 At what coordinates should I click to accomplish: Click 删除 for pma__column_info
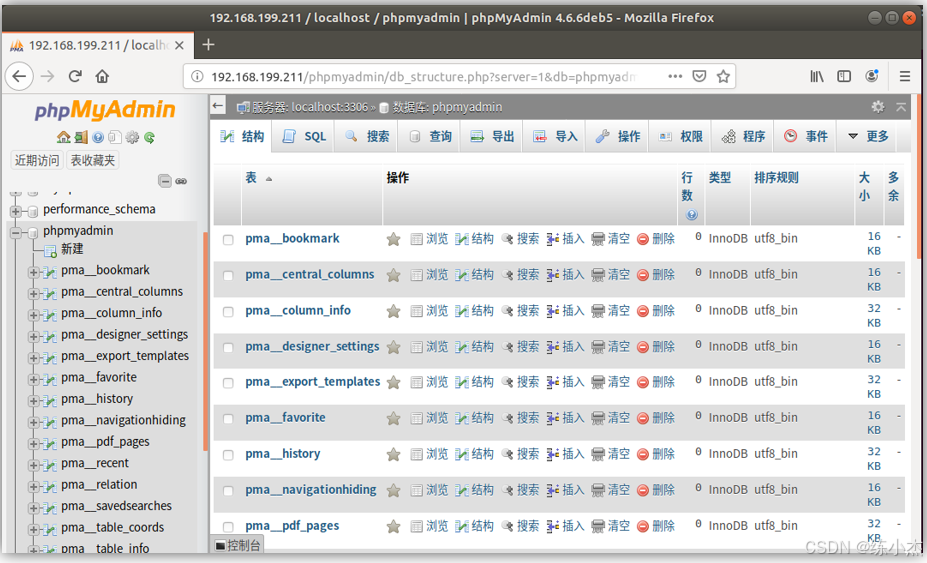[x=656, y=311]
